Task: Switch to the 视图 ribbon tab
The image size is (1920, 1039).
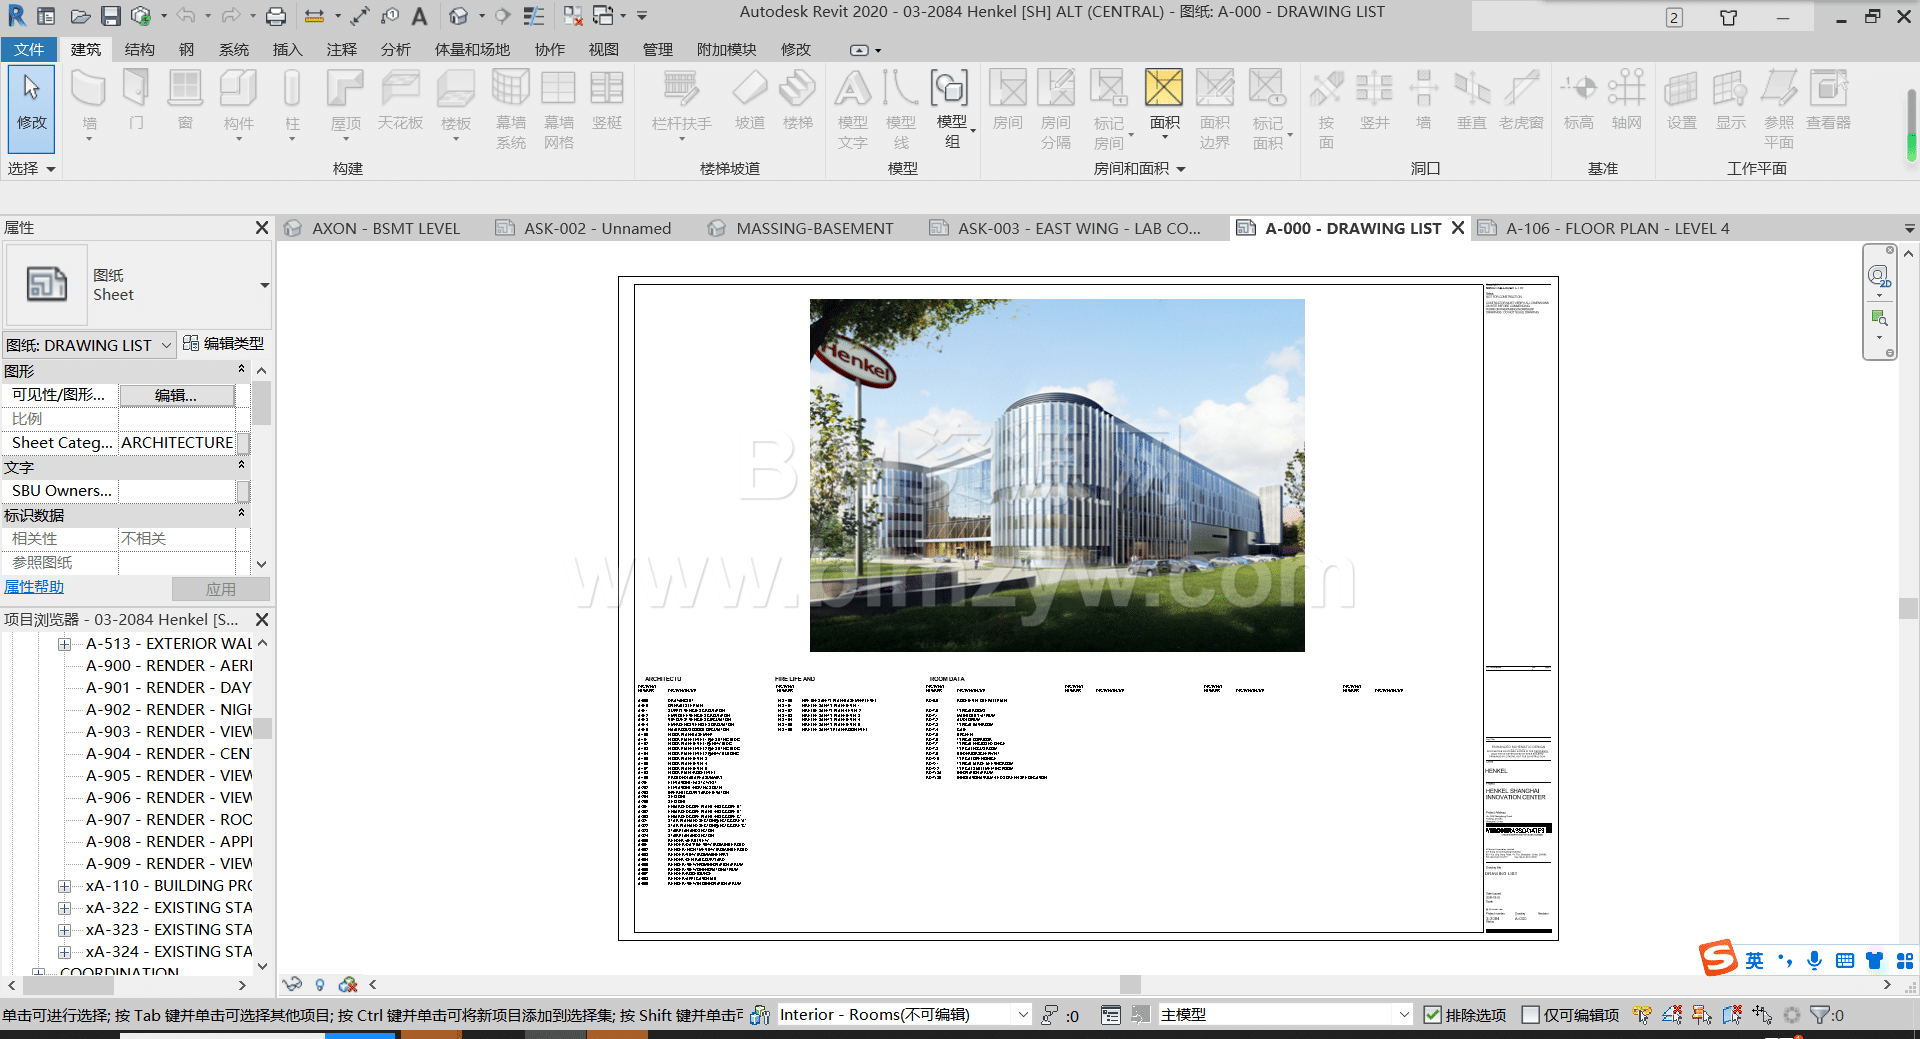Action: click(x=603, y=49)
